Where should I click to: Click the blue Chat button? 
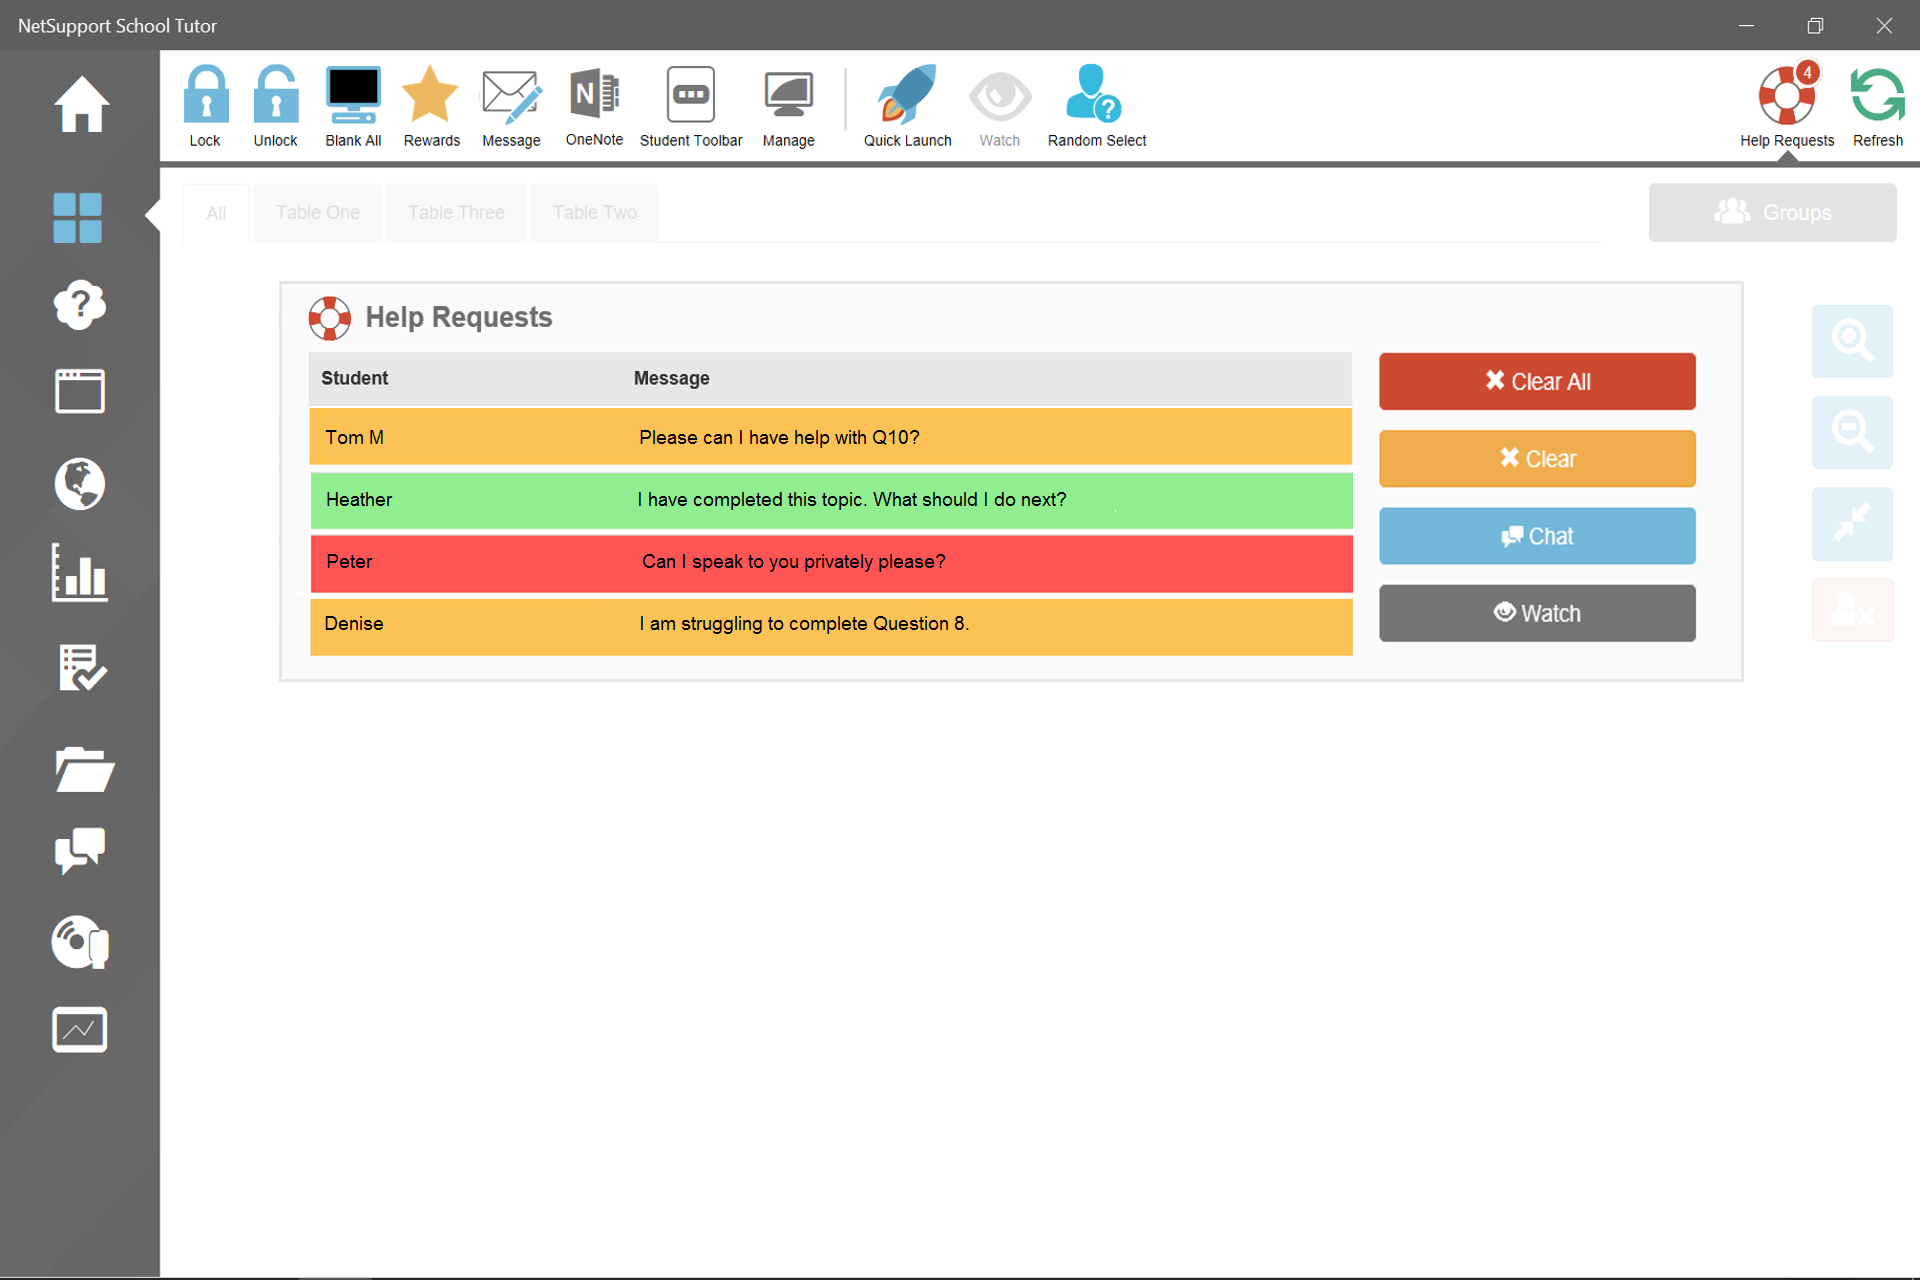[x=1536, y=536]
